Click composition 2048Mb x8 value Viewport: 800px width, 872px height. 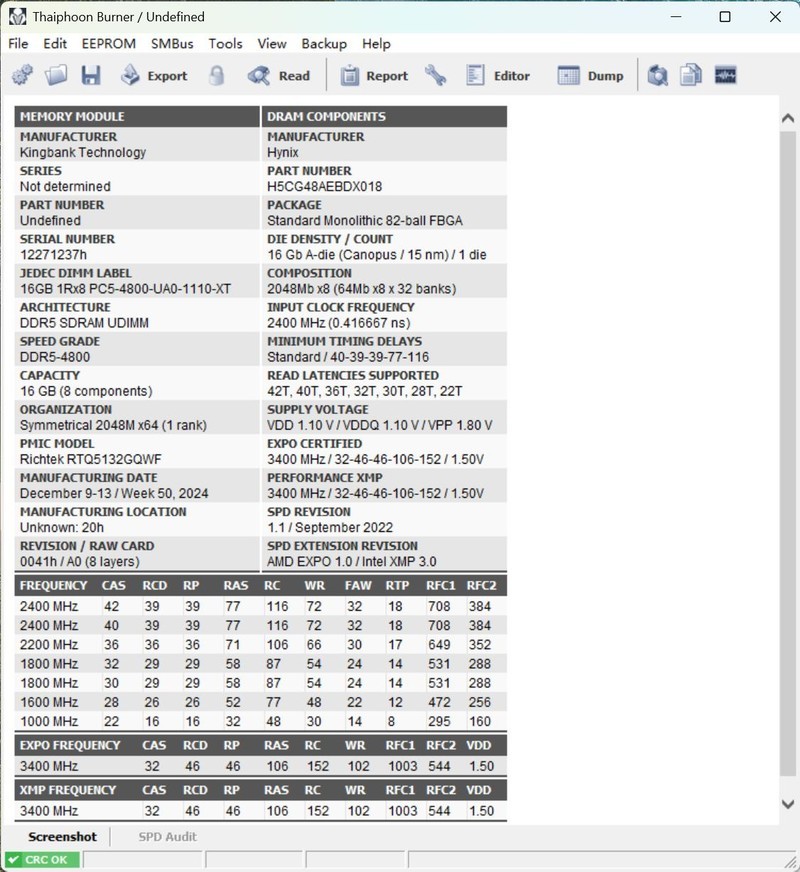361,289
